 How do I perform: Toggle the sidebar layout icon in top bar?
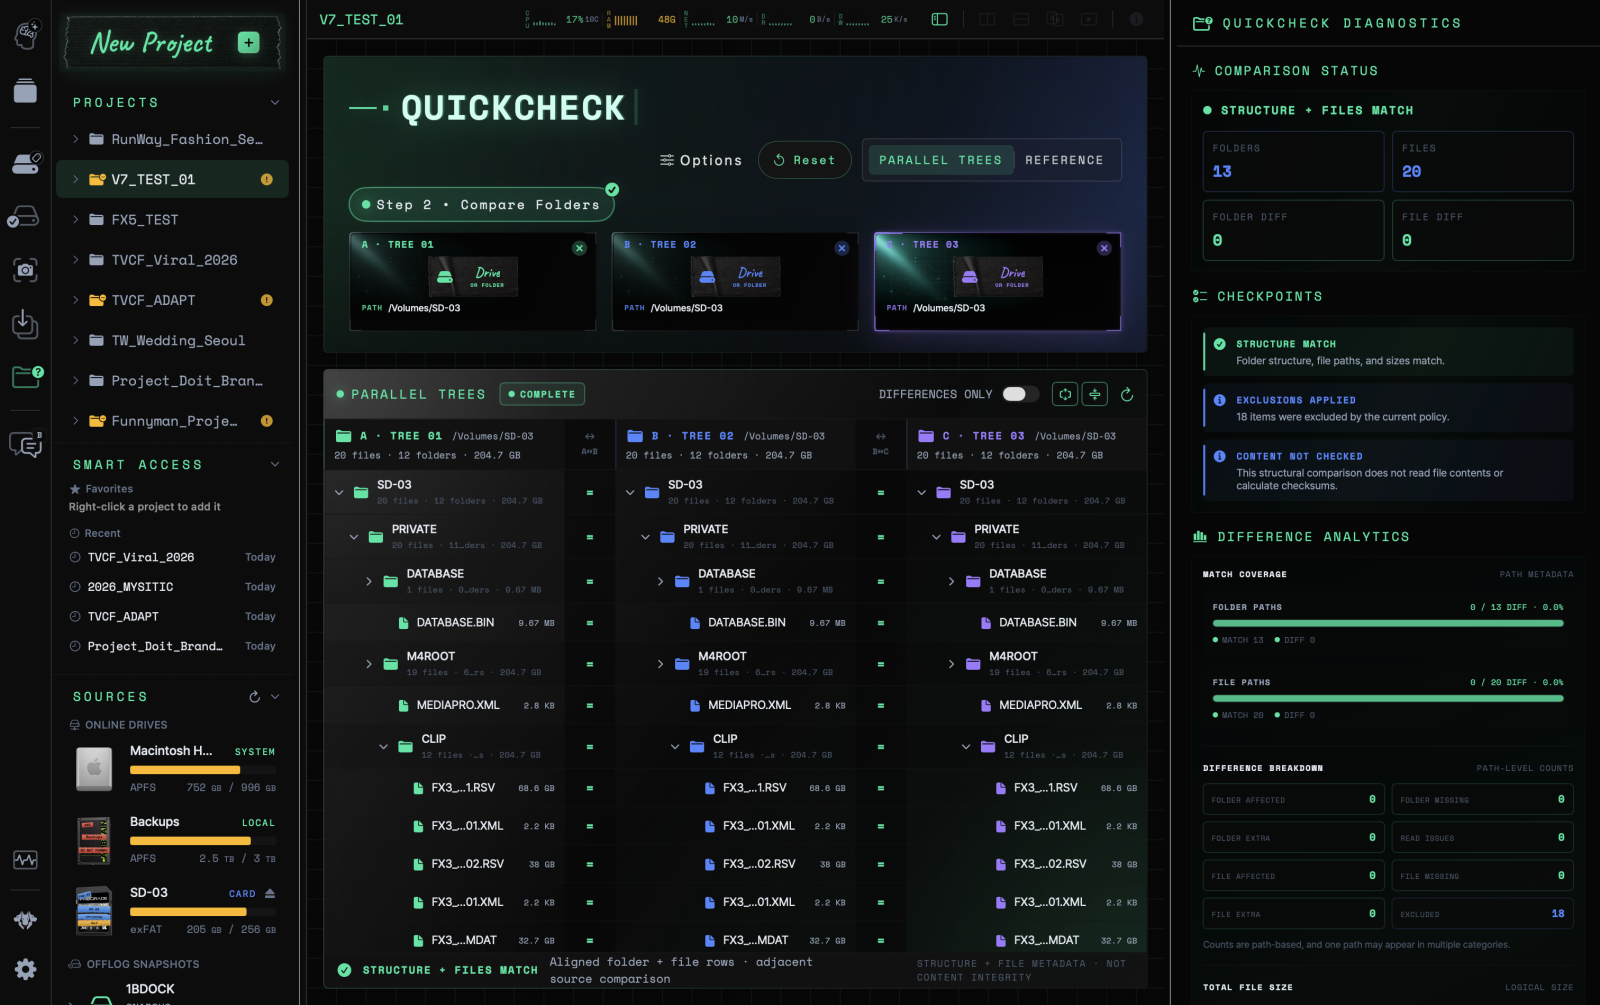pyautogui.click(x=939, y=19)
